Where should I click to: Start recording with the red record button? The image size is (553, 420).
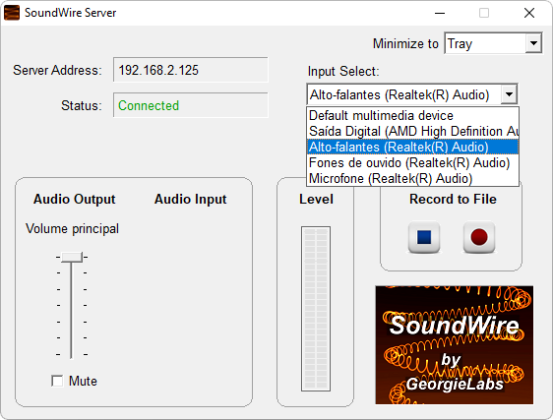tap(479, 237)
